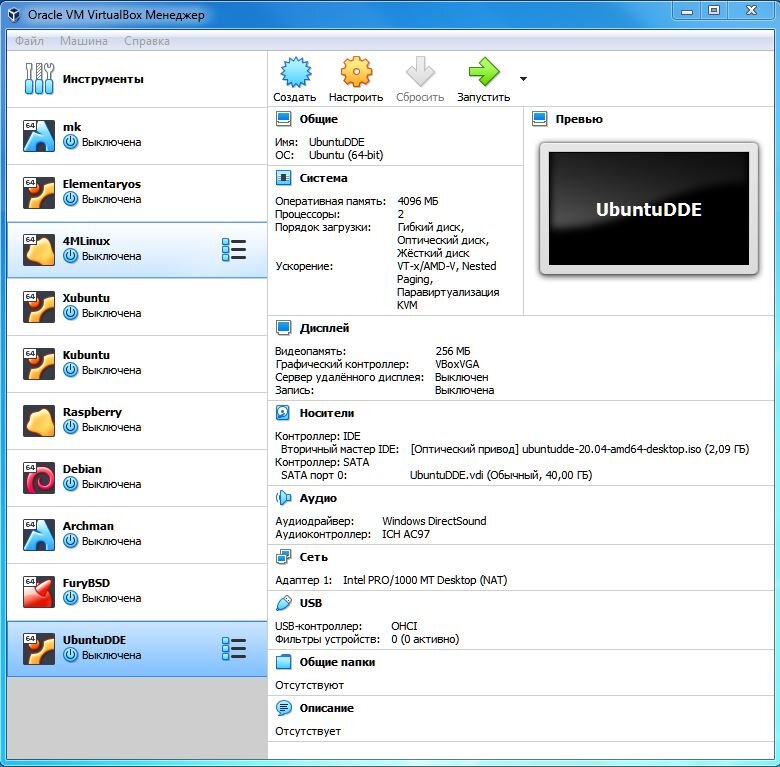Screen dimensions: 780x767
Task: Open the Общие section header link
Action: click(x=318, y=119)
